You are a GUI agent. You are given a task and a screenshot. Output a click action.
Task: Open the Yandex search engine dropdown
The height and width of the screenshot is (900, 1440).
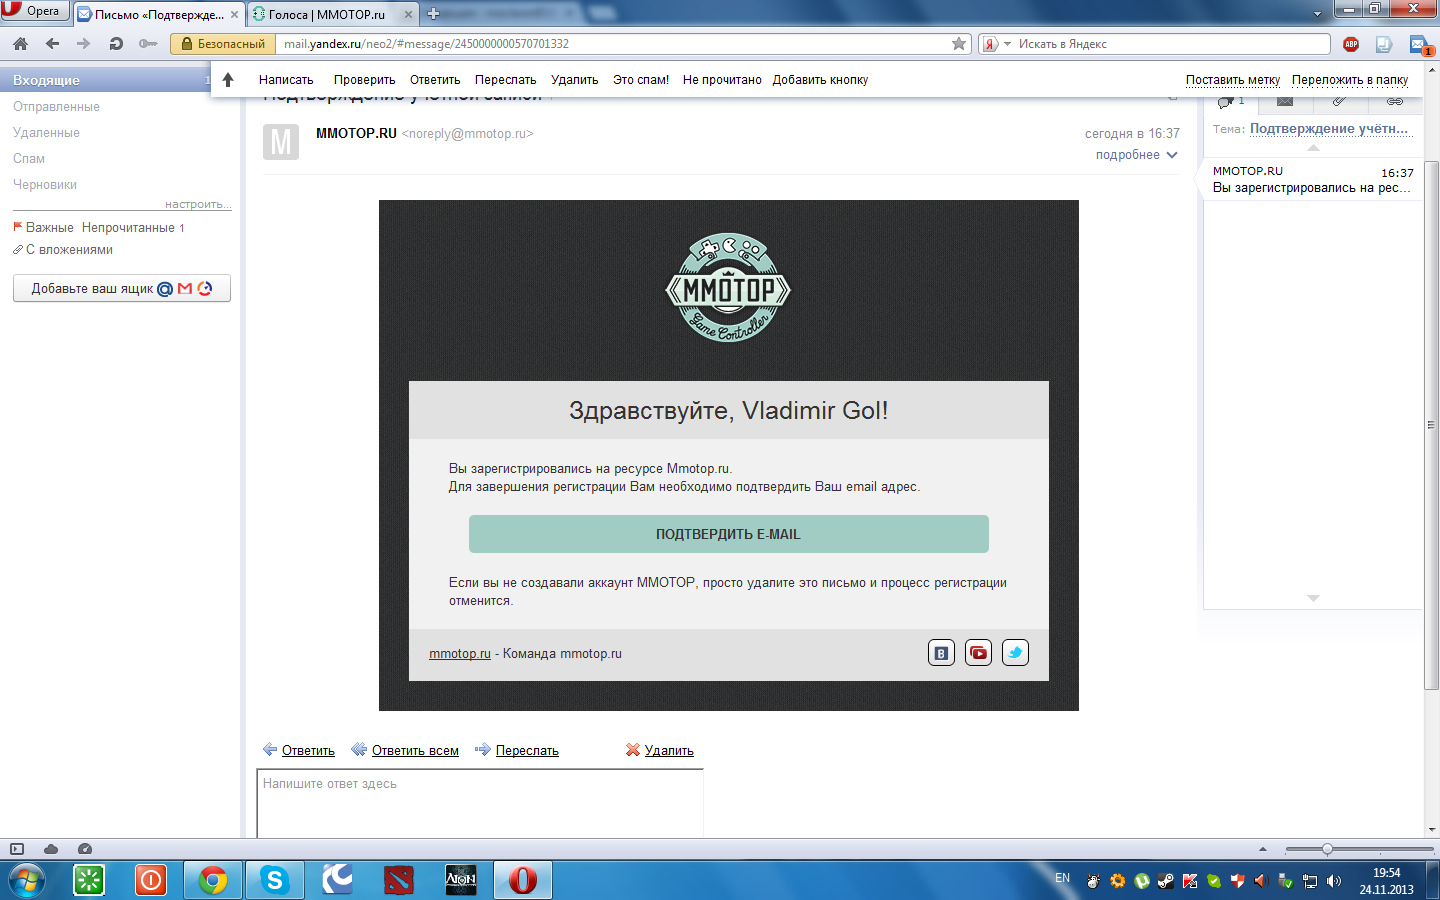point(996,44)
